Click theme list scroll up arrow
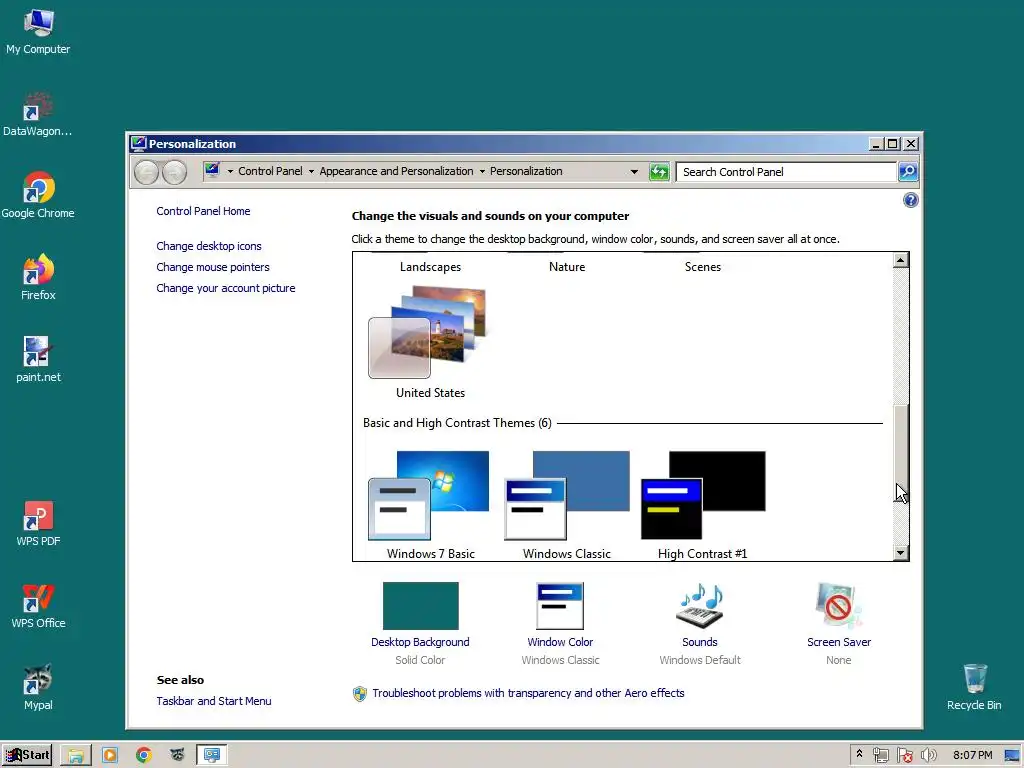The height and width of the screenshot is (768, 1024). point(901,260)
